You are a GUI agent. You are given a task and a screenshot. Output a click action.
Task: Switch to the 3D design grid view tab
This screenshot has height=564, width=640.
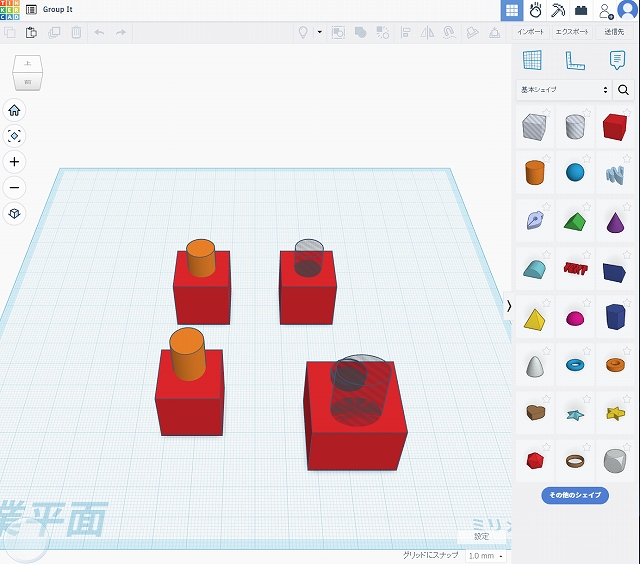click(511, 10)
